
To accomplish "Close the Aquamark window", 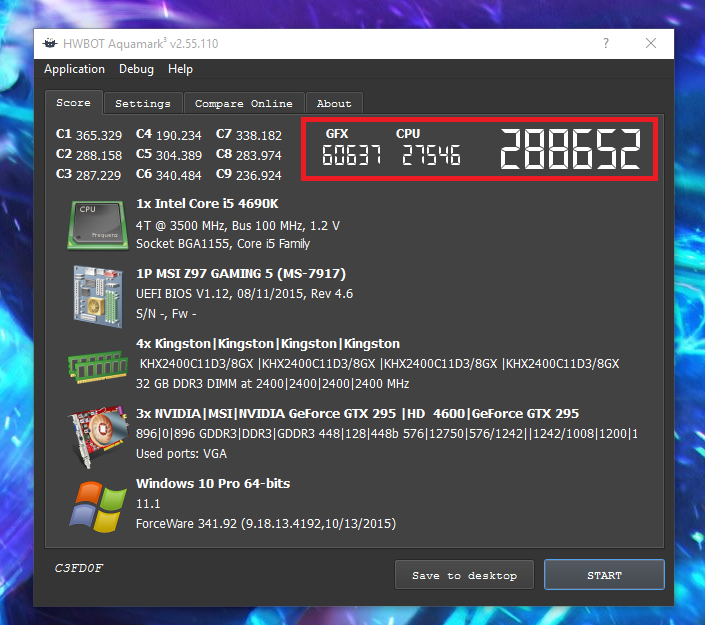I will [x=651, y=43].
